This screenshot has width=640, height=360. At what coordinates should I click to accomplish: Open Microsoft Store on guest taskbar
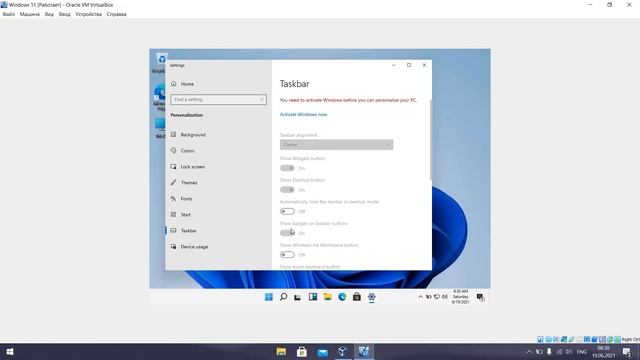tap(357, 297)
